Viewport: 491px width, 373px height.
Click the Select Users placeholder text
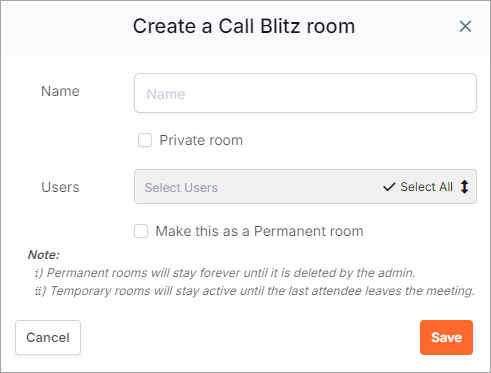click(x=181, y=188)
